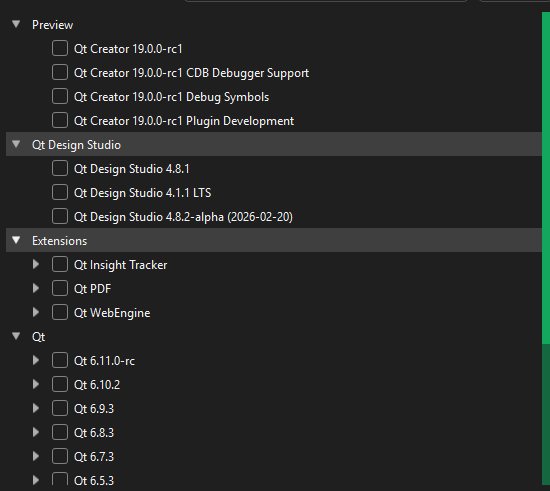Viewport: 550px width, 491px height.
Task: Tick the Qt PDF checkbox
Action: [x=60, y=289]
